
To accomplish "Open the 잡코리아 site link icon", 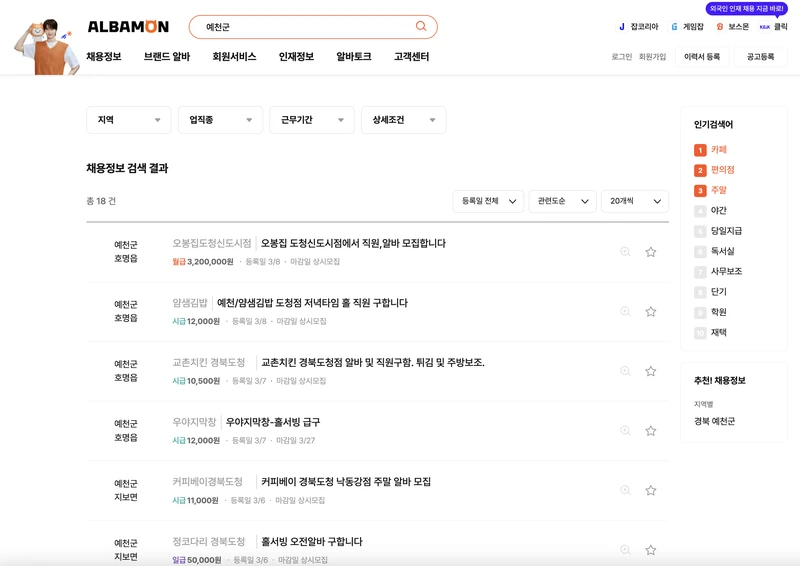I will tap(621, 27).
